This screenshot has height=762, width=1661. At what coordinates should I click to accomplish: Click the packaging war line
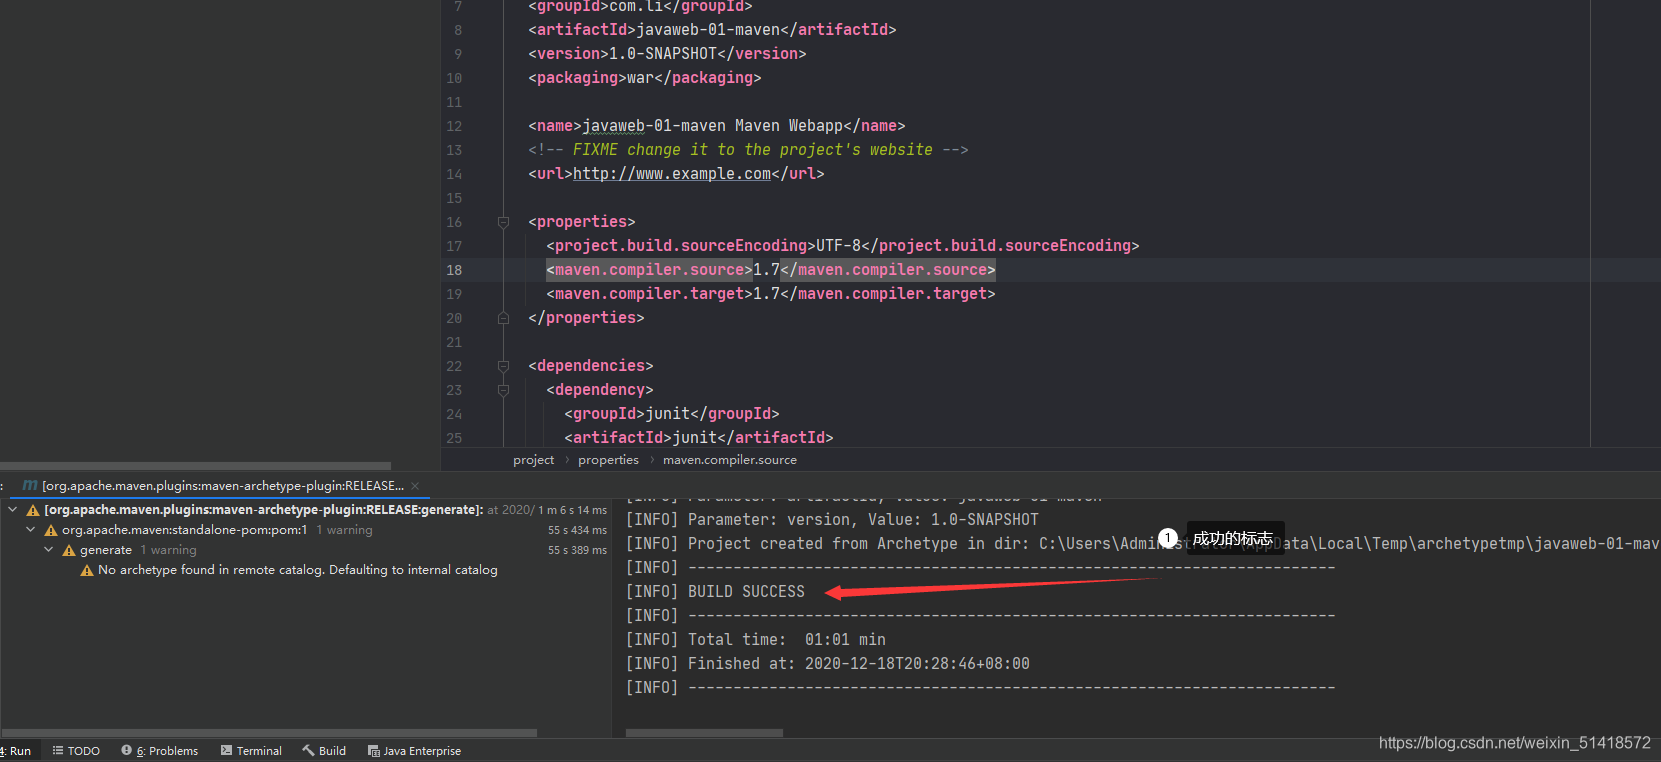point(645,78)
